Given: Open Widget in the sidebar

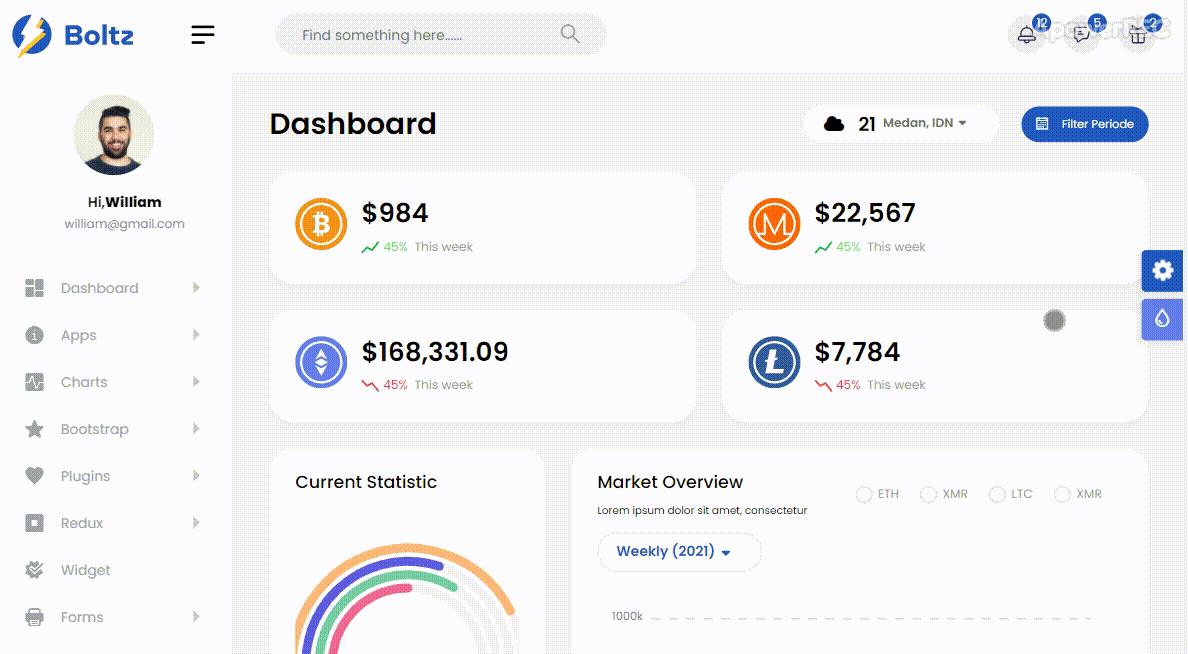Looking at the screenshot, I should tap(86, 570).
